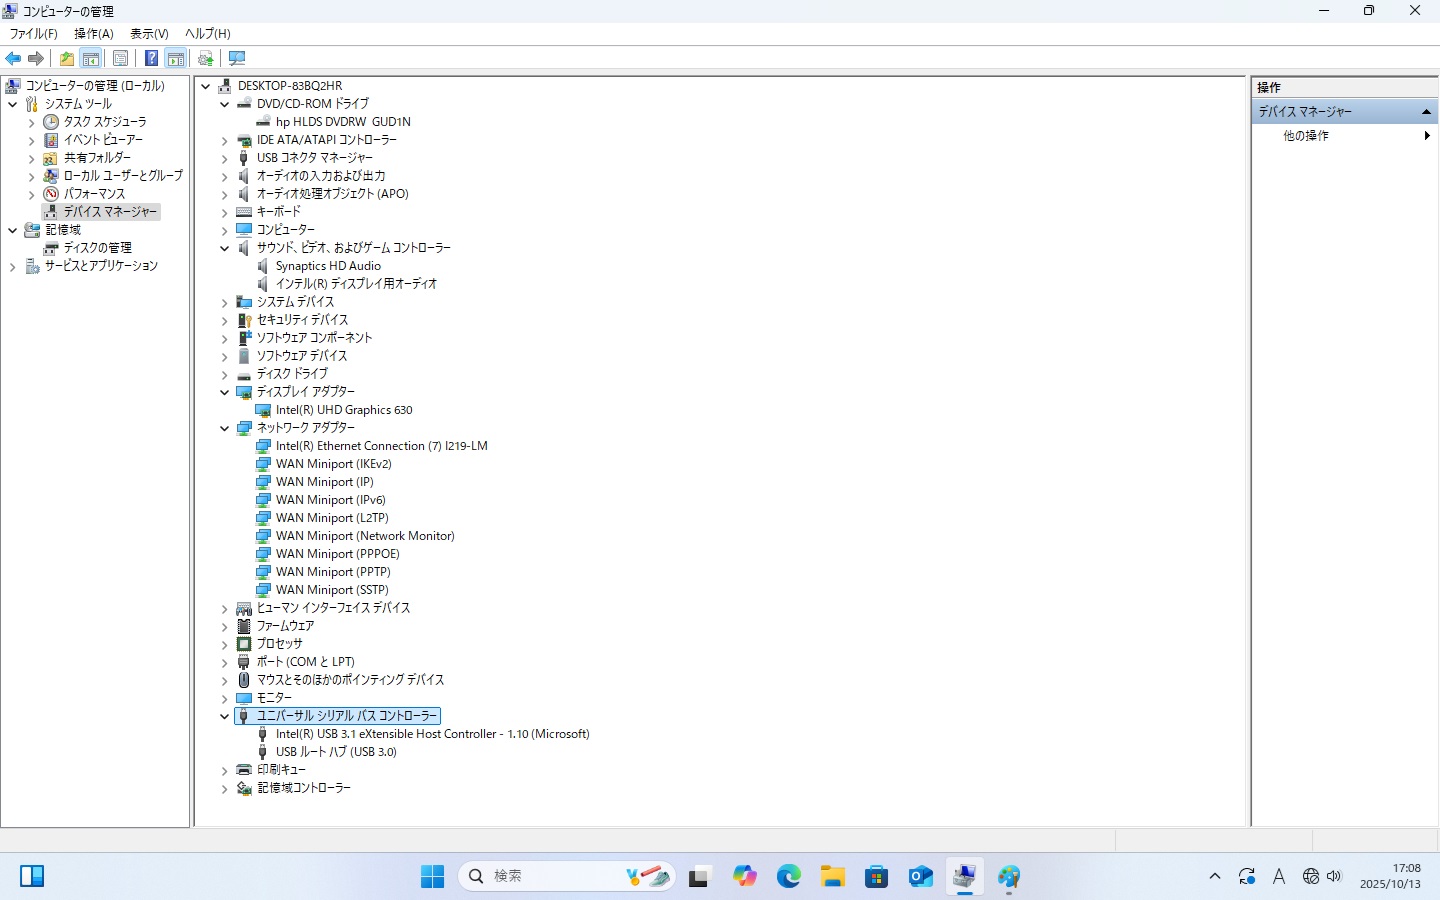
Task: Toggle Show/Hide Action Pane toolbar button
Action: point(176,59)
